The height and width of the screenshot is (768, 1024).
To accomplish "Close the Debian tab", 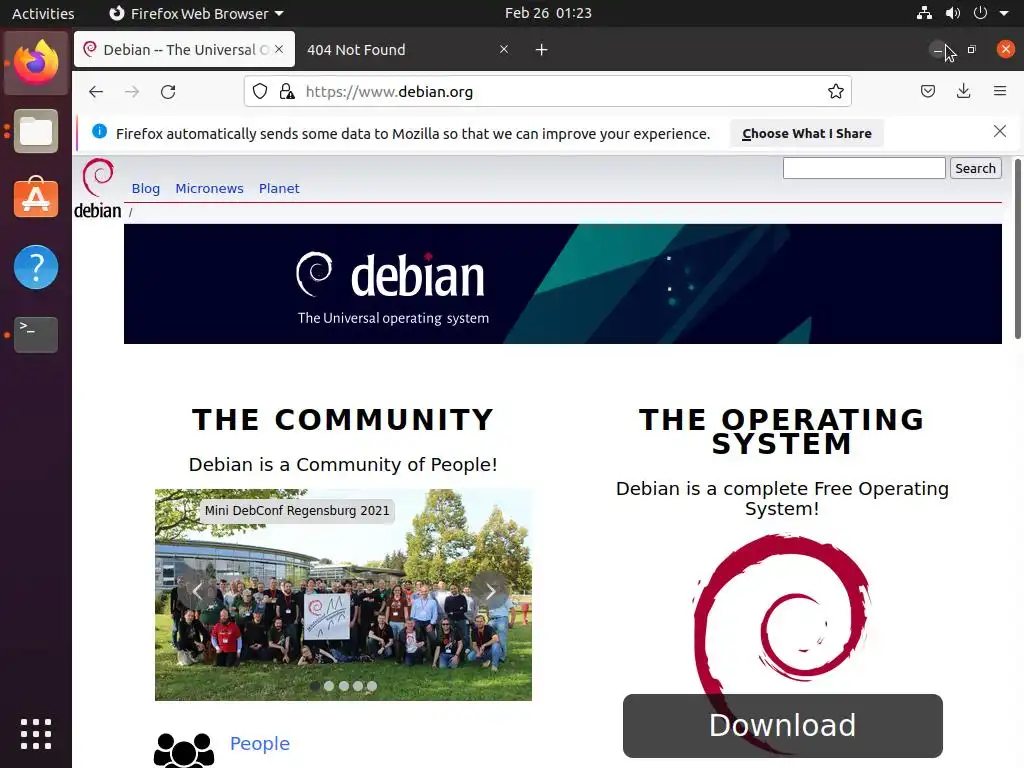I will point(279,49).
